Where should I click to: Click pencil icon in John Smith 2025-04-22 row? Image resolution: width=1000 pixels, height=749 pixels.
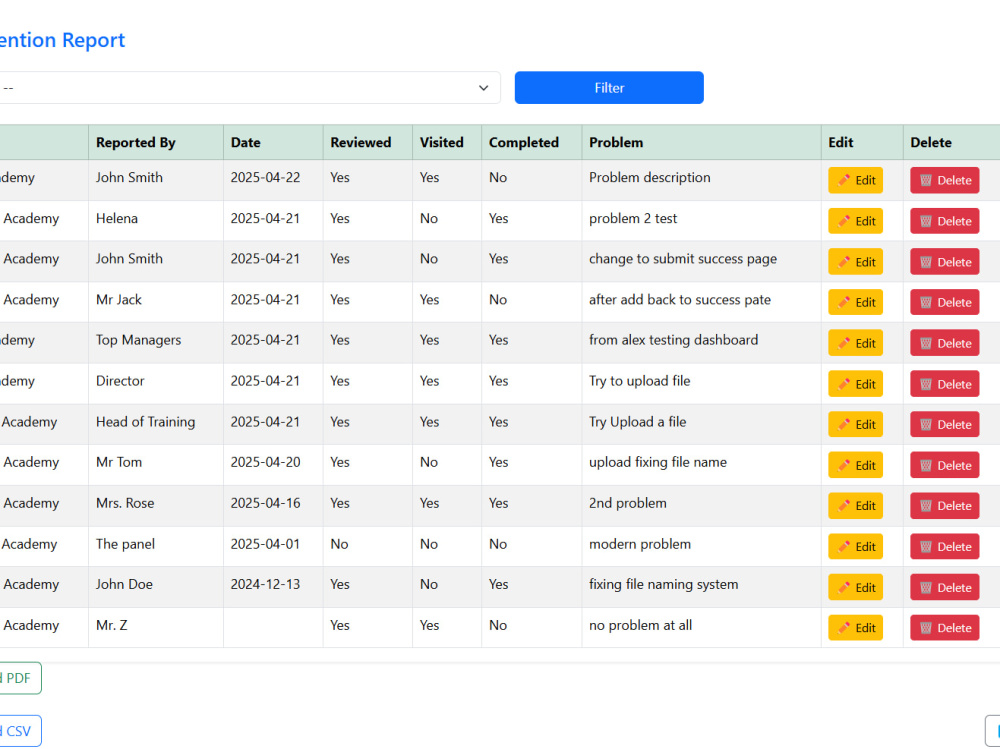coord(844,181)
